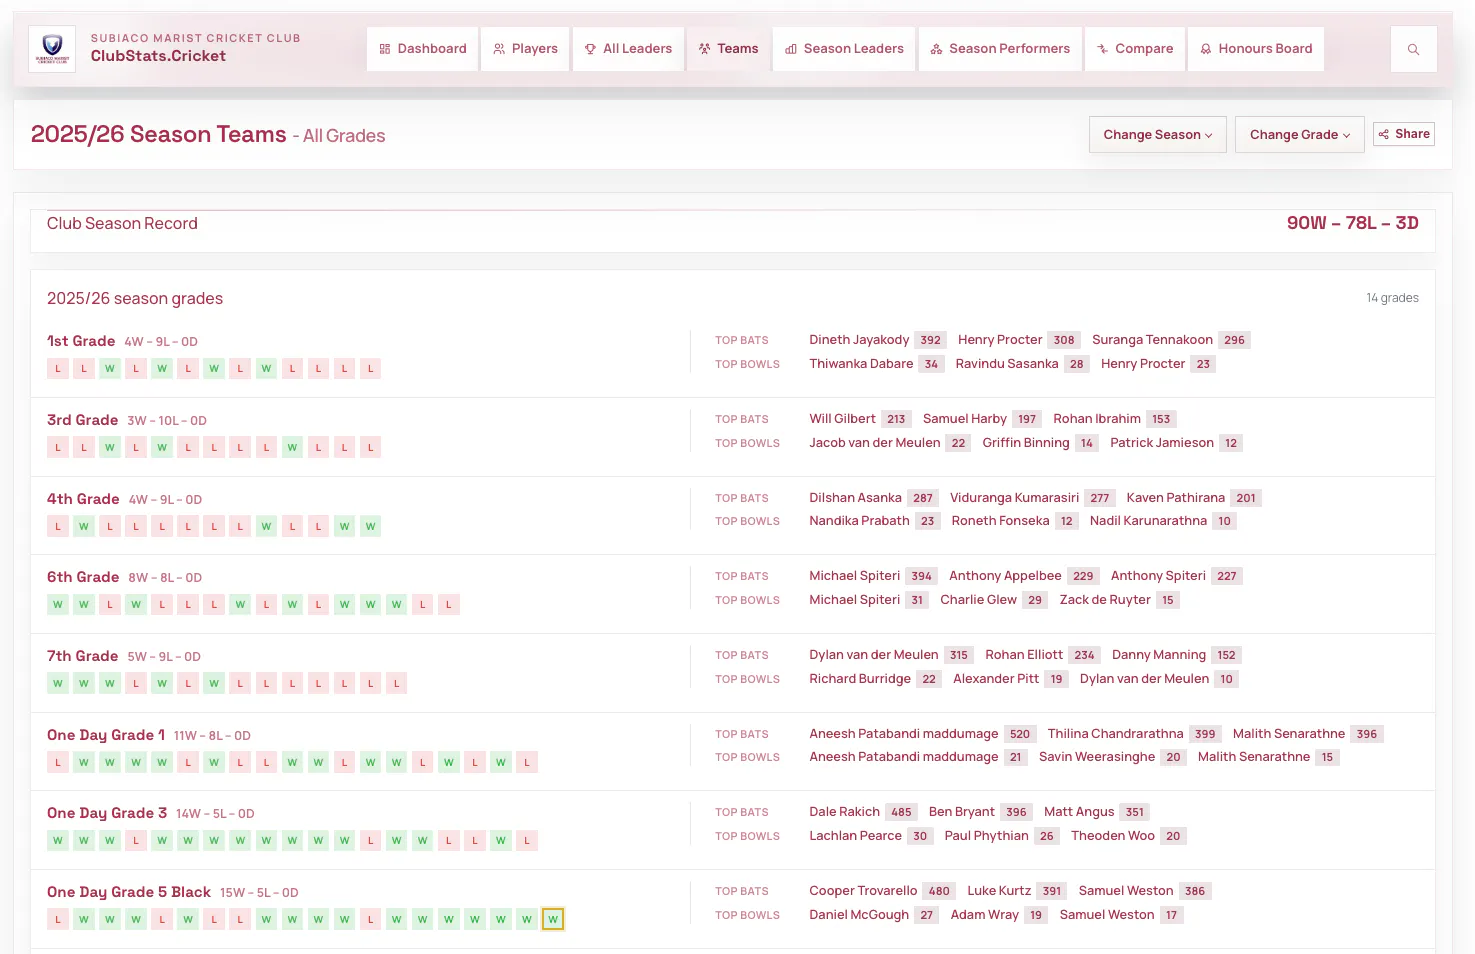Open Nandika Prabath player link
The height and width of the screenshot is (954, 1475).
859,521
